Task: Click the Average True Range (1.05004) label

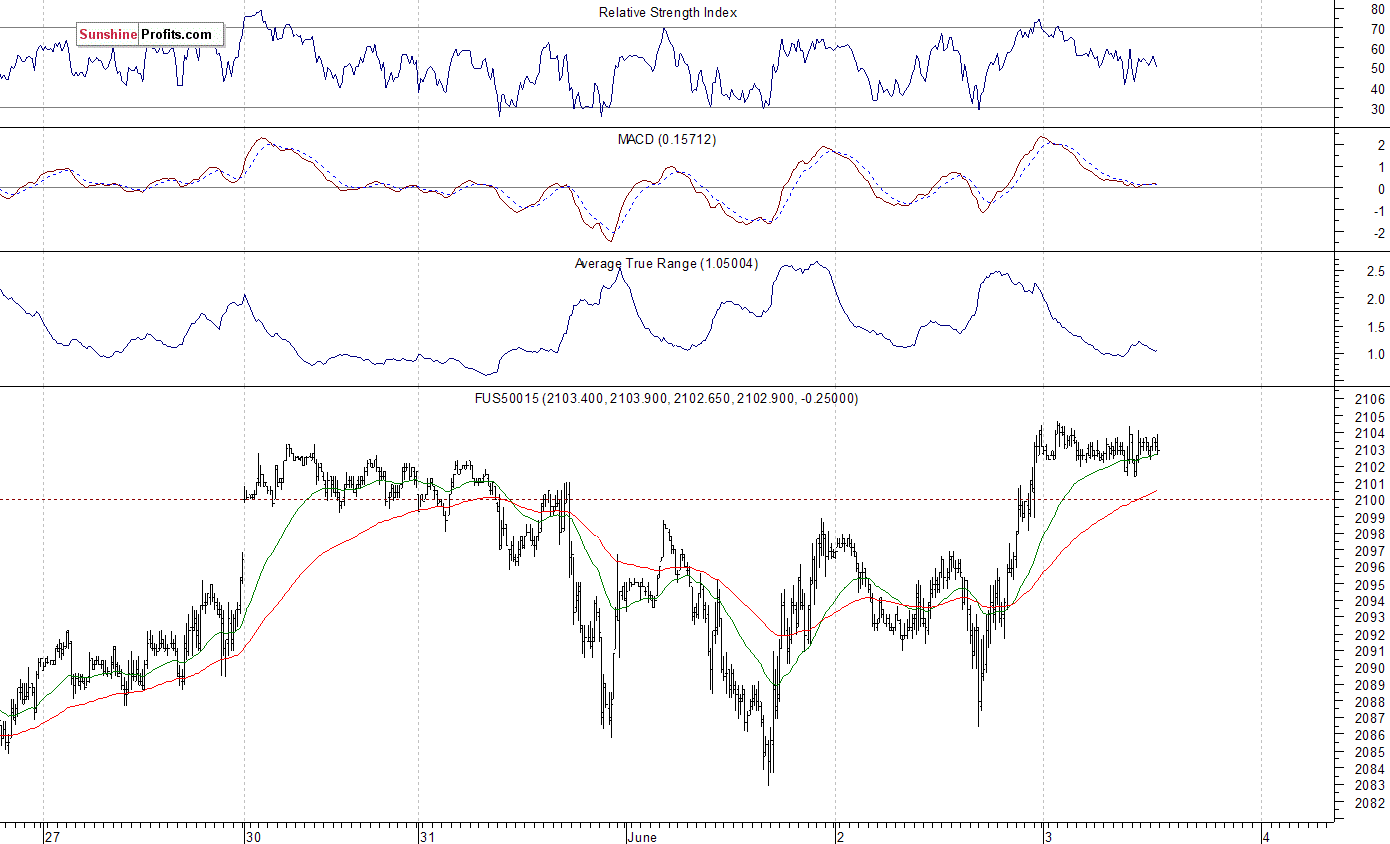Action: 666,264
